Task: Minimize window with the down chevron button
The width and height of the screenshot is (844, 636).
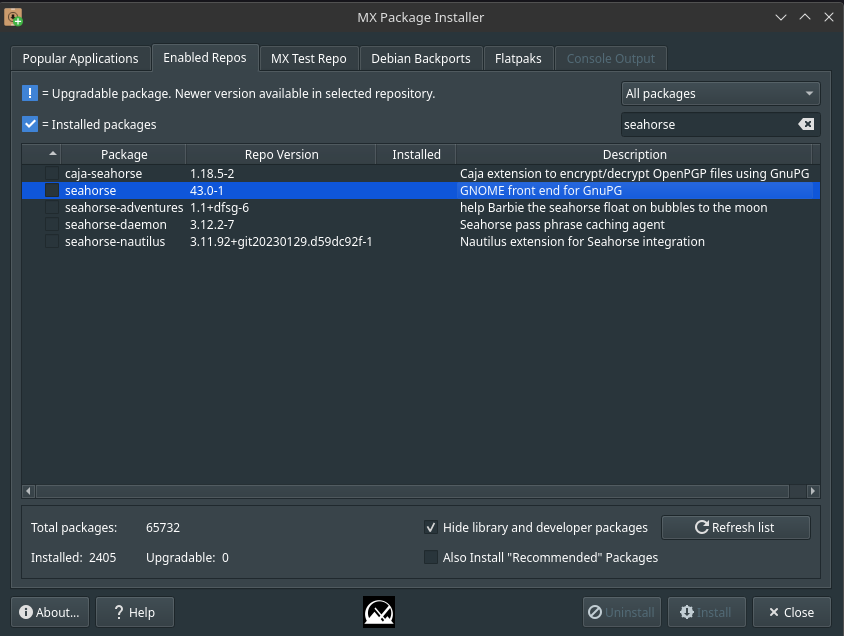Action: point(780,17)
